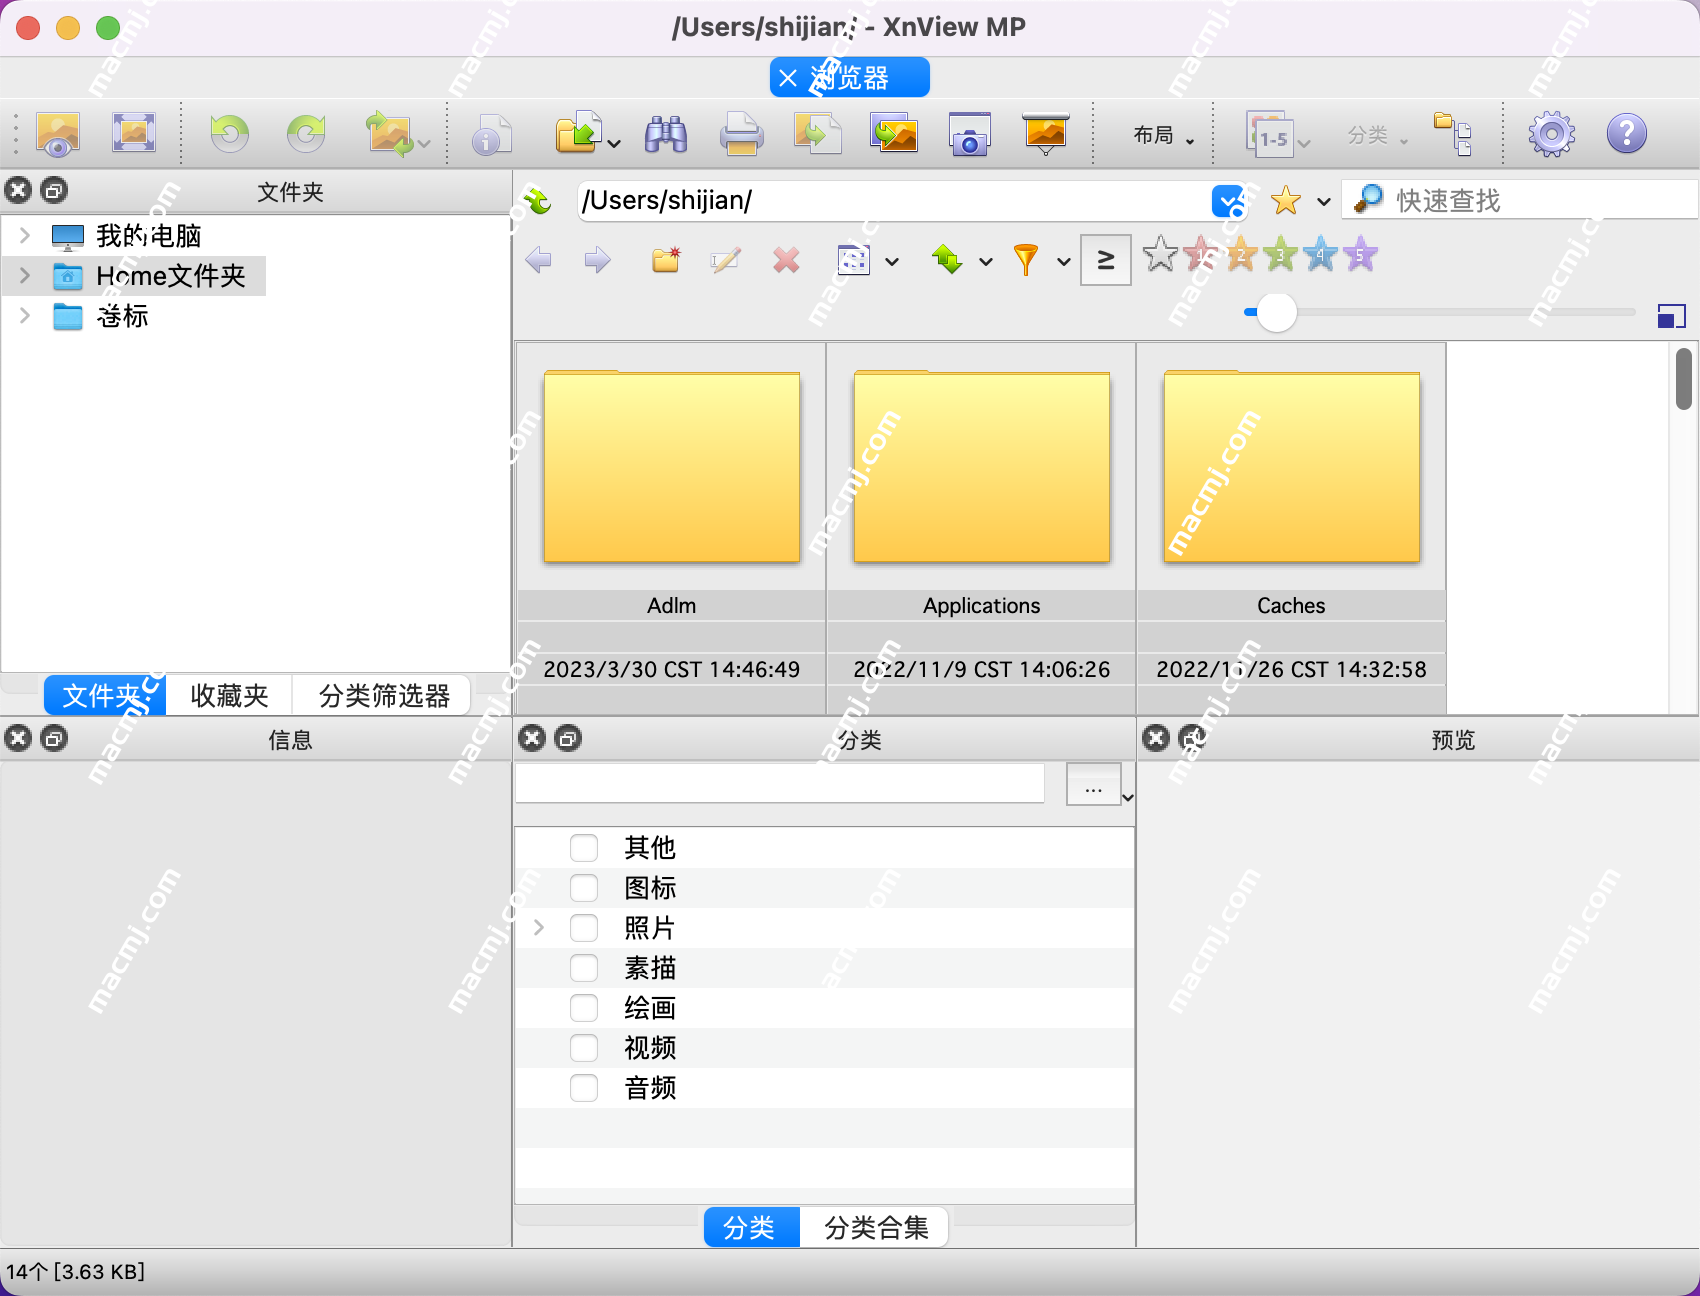Click the JPEG lossless transform icon

pos(390,133)
